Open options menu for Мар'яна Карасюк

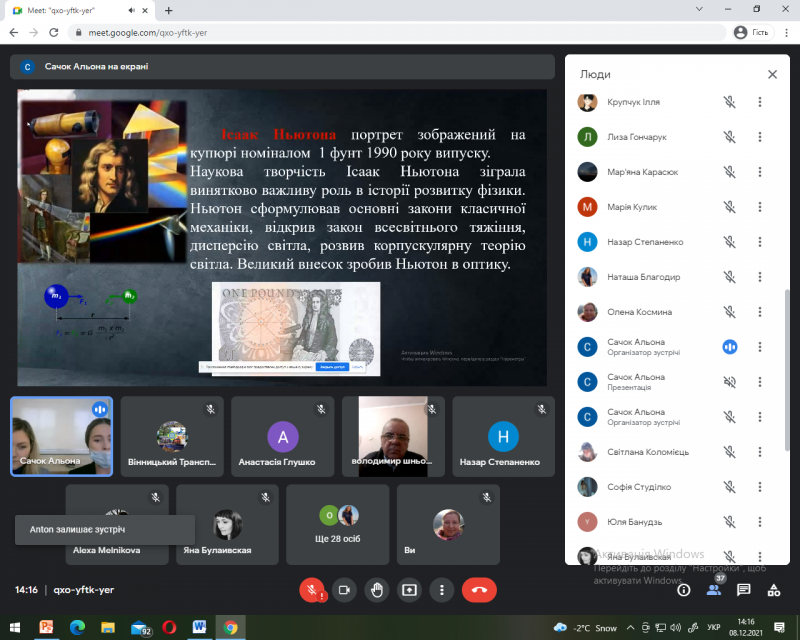point(760,172)
